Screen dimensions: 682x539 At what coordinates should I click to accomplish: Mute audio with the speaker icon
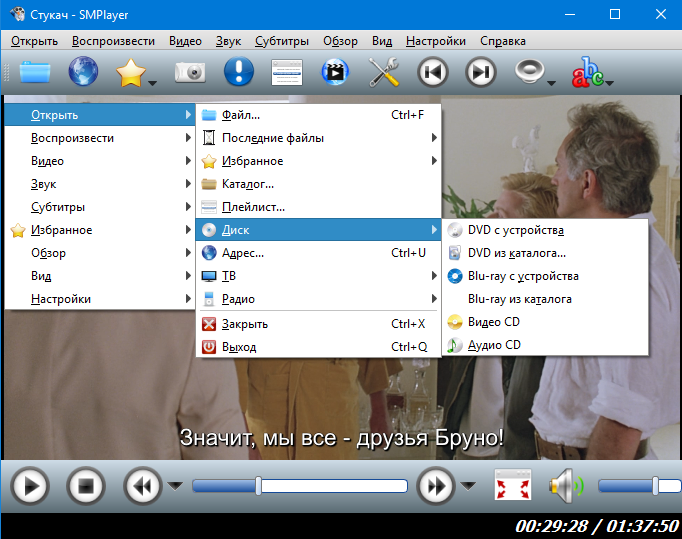click(565, 487)
